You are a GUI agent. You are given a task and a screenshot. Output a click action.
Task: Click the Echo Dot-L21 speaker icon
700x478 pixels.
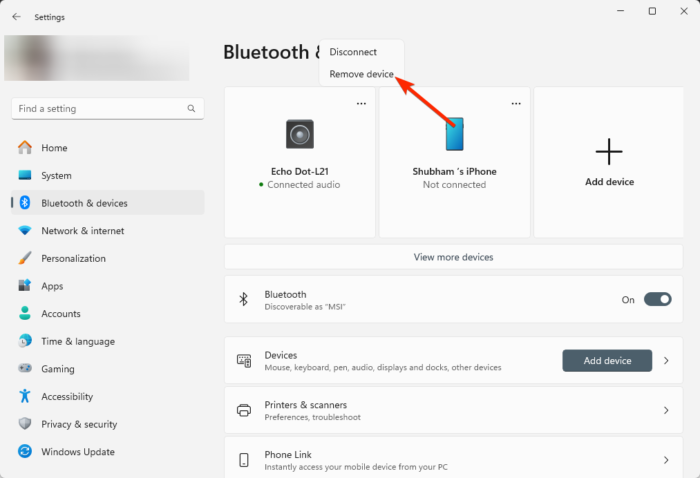click(300, 134)
